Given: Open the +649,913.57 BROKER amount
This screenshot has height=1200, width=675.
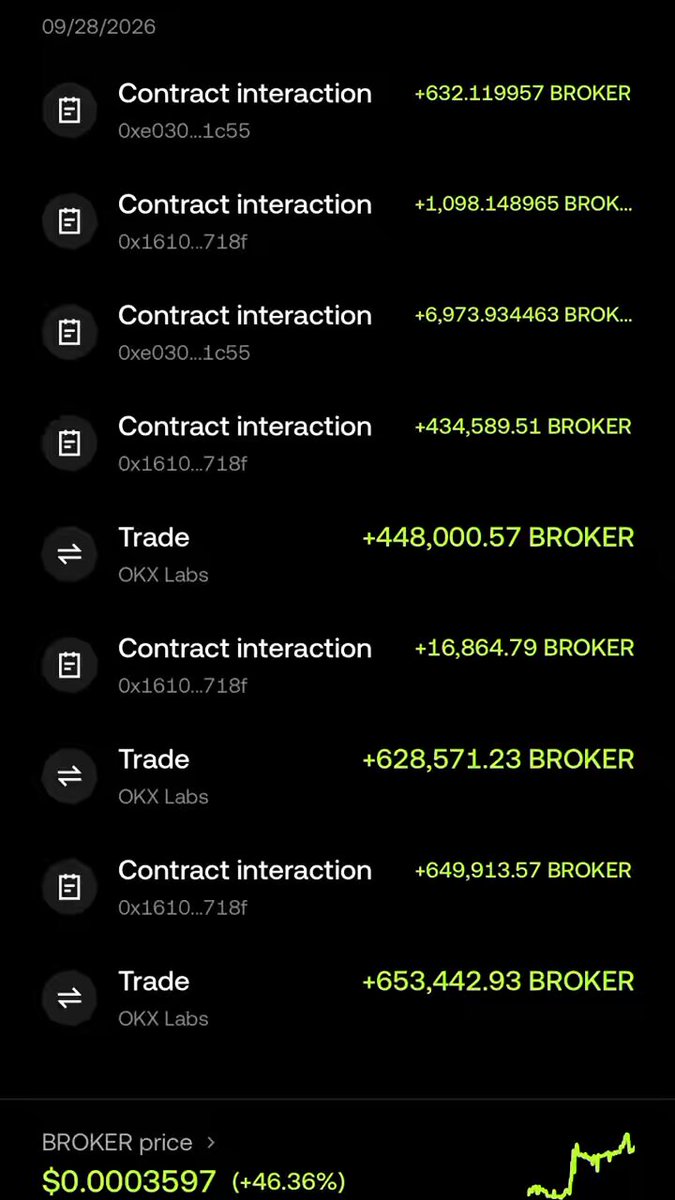Looking at the screenshot, I should 523,871.
